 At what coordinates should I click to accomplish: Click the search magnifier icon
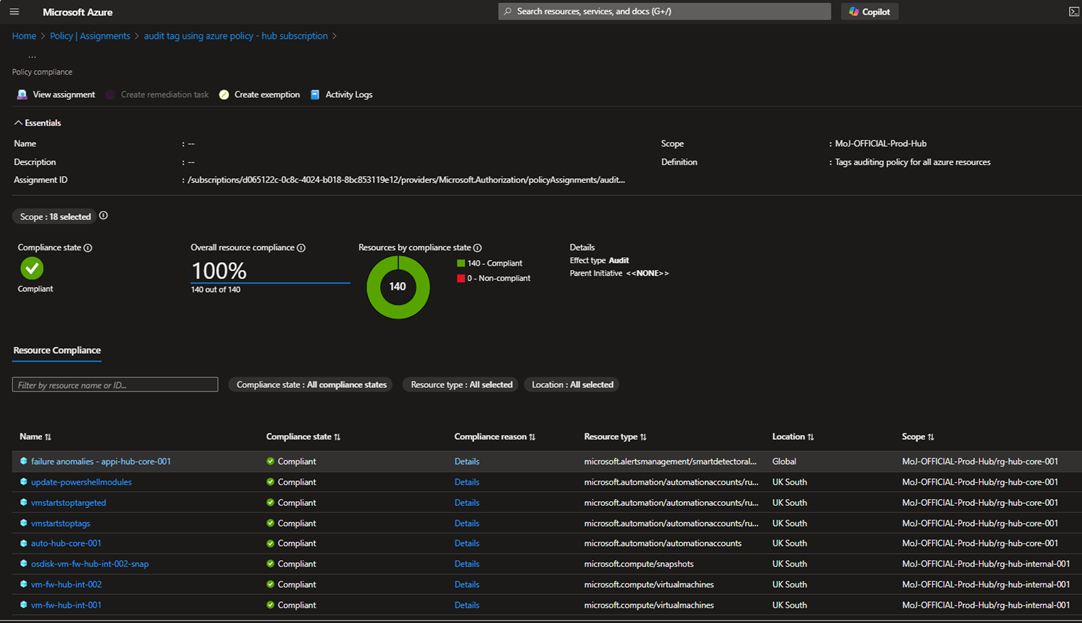point(508,12)
